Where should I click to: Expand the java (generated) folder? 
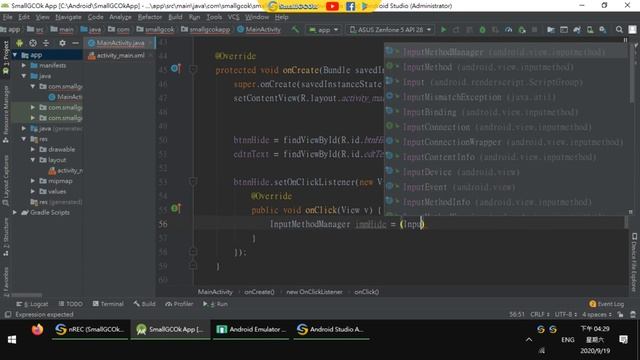(24, 128)
